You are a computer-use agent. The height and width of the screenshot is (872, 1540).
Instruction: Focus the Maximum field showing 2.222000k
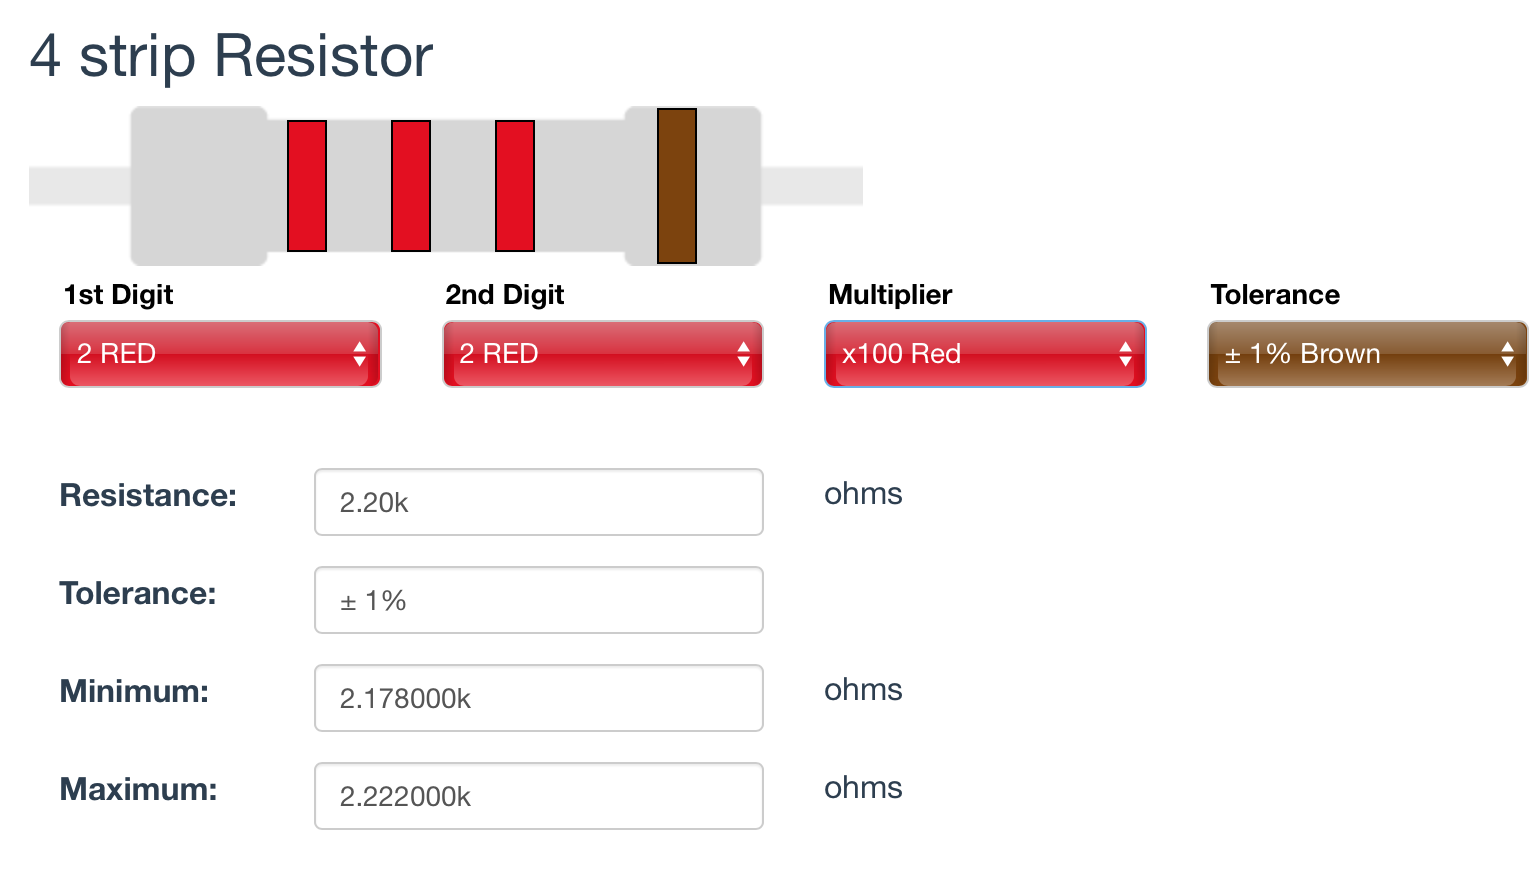pyautogui.click(x=539, y=796)
